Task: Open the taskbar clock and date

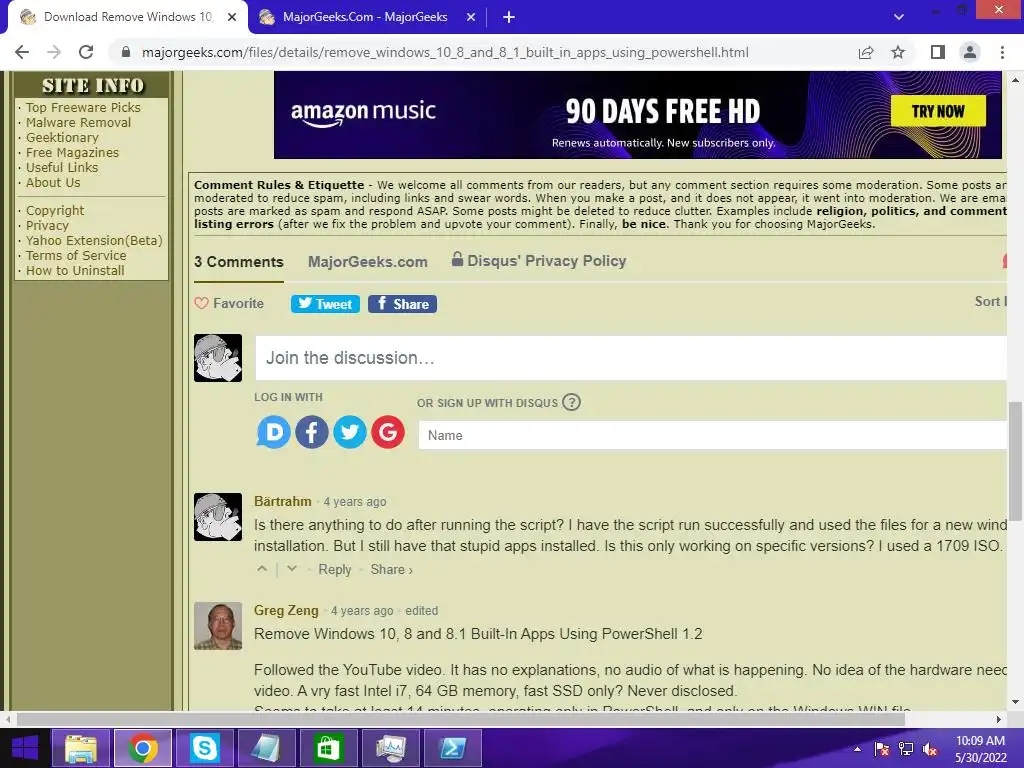Action: [980, 749]
